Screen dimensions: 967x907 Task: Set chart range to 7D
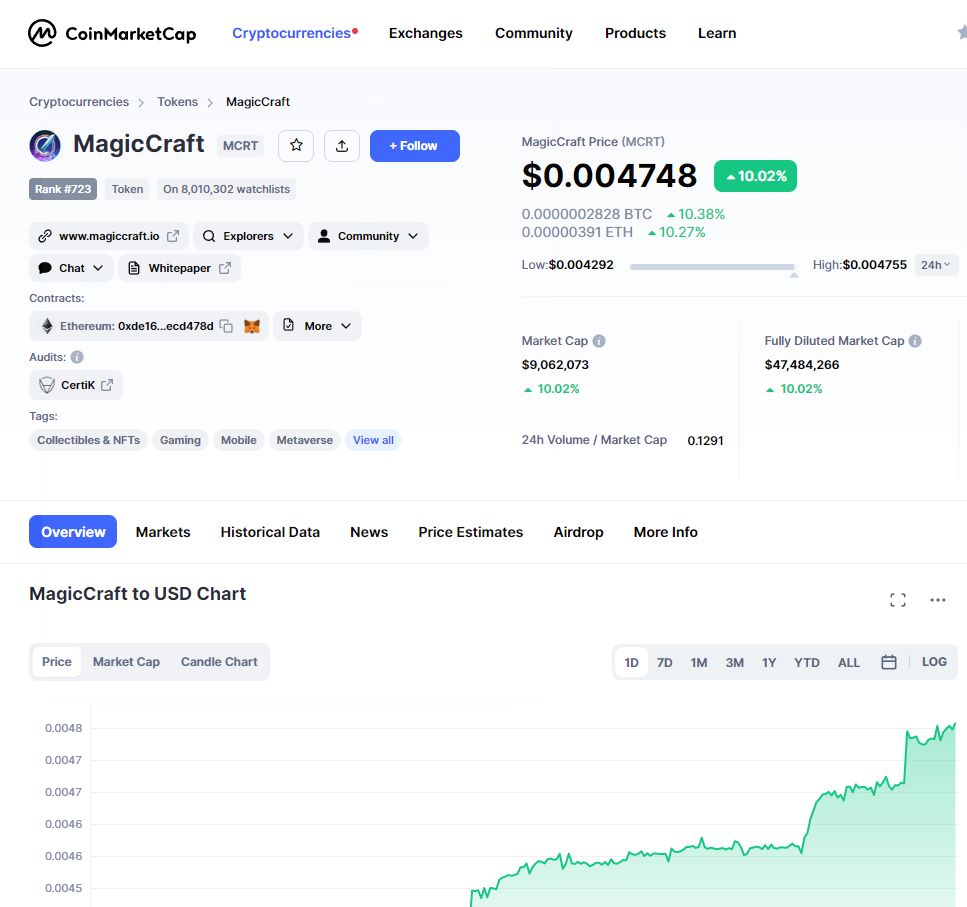click(664, 663)
